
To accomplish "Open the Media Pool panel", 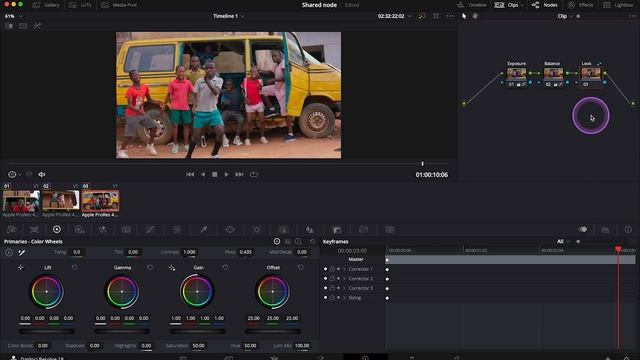I will 119,5.
